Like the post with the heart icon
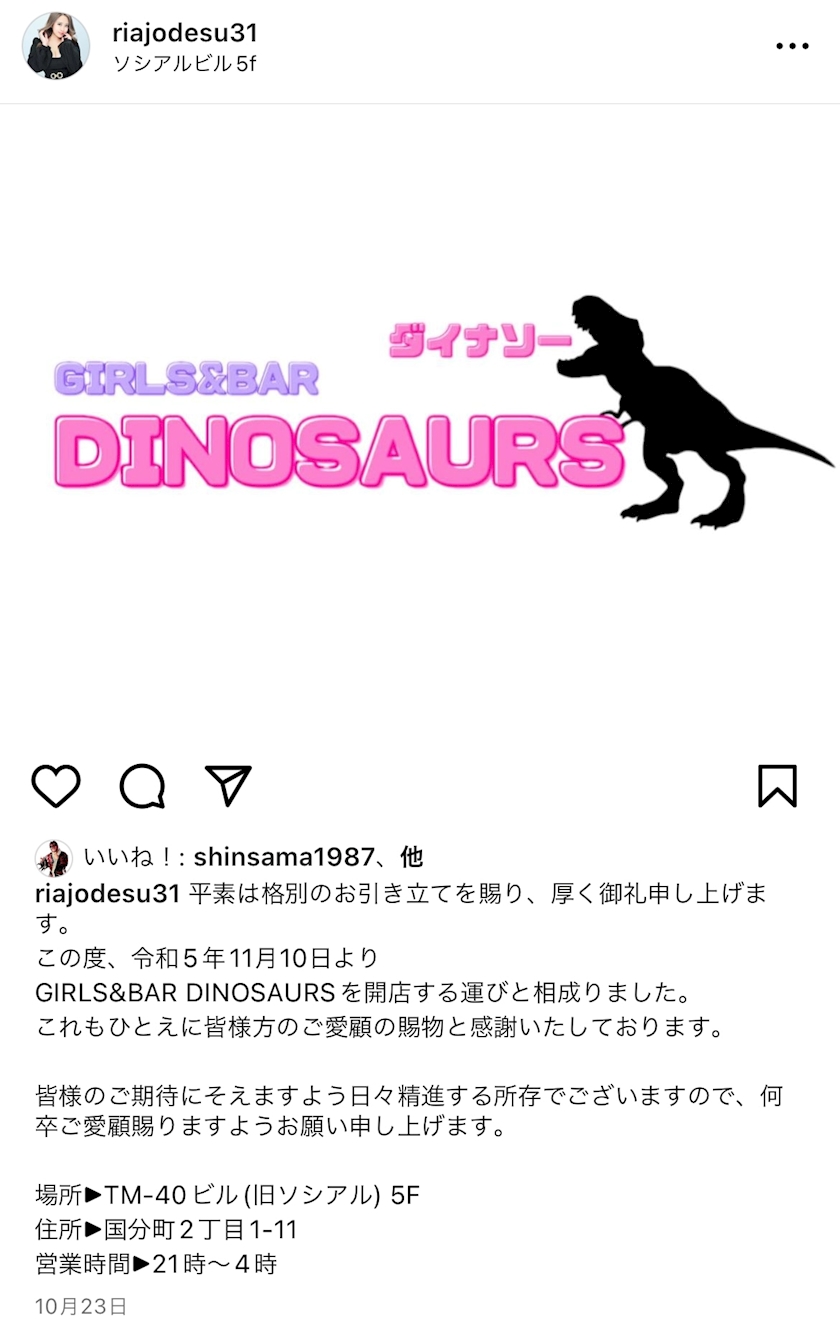The height and width of the screenshot is (1326, 840). (x=56, y=787)
